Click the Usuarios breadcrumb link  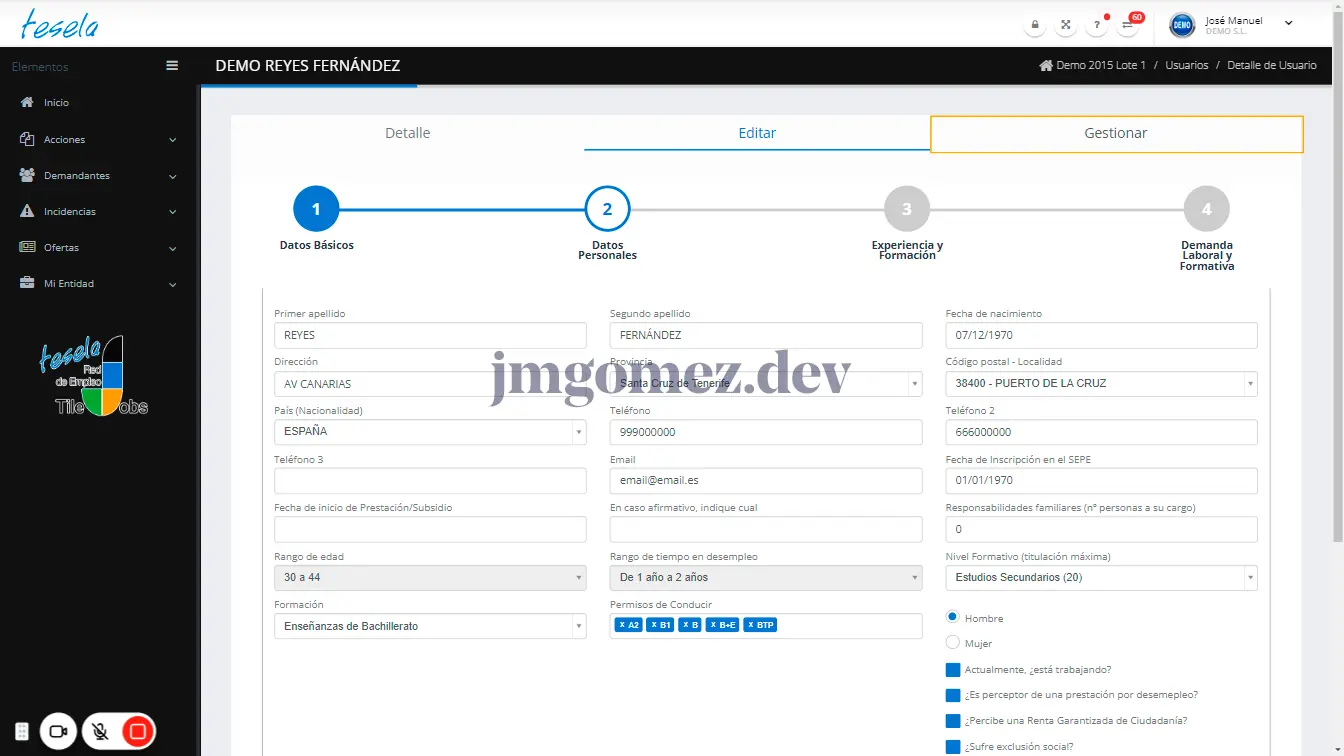click(x=1186, y=65)
